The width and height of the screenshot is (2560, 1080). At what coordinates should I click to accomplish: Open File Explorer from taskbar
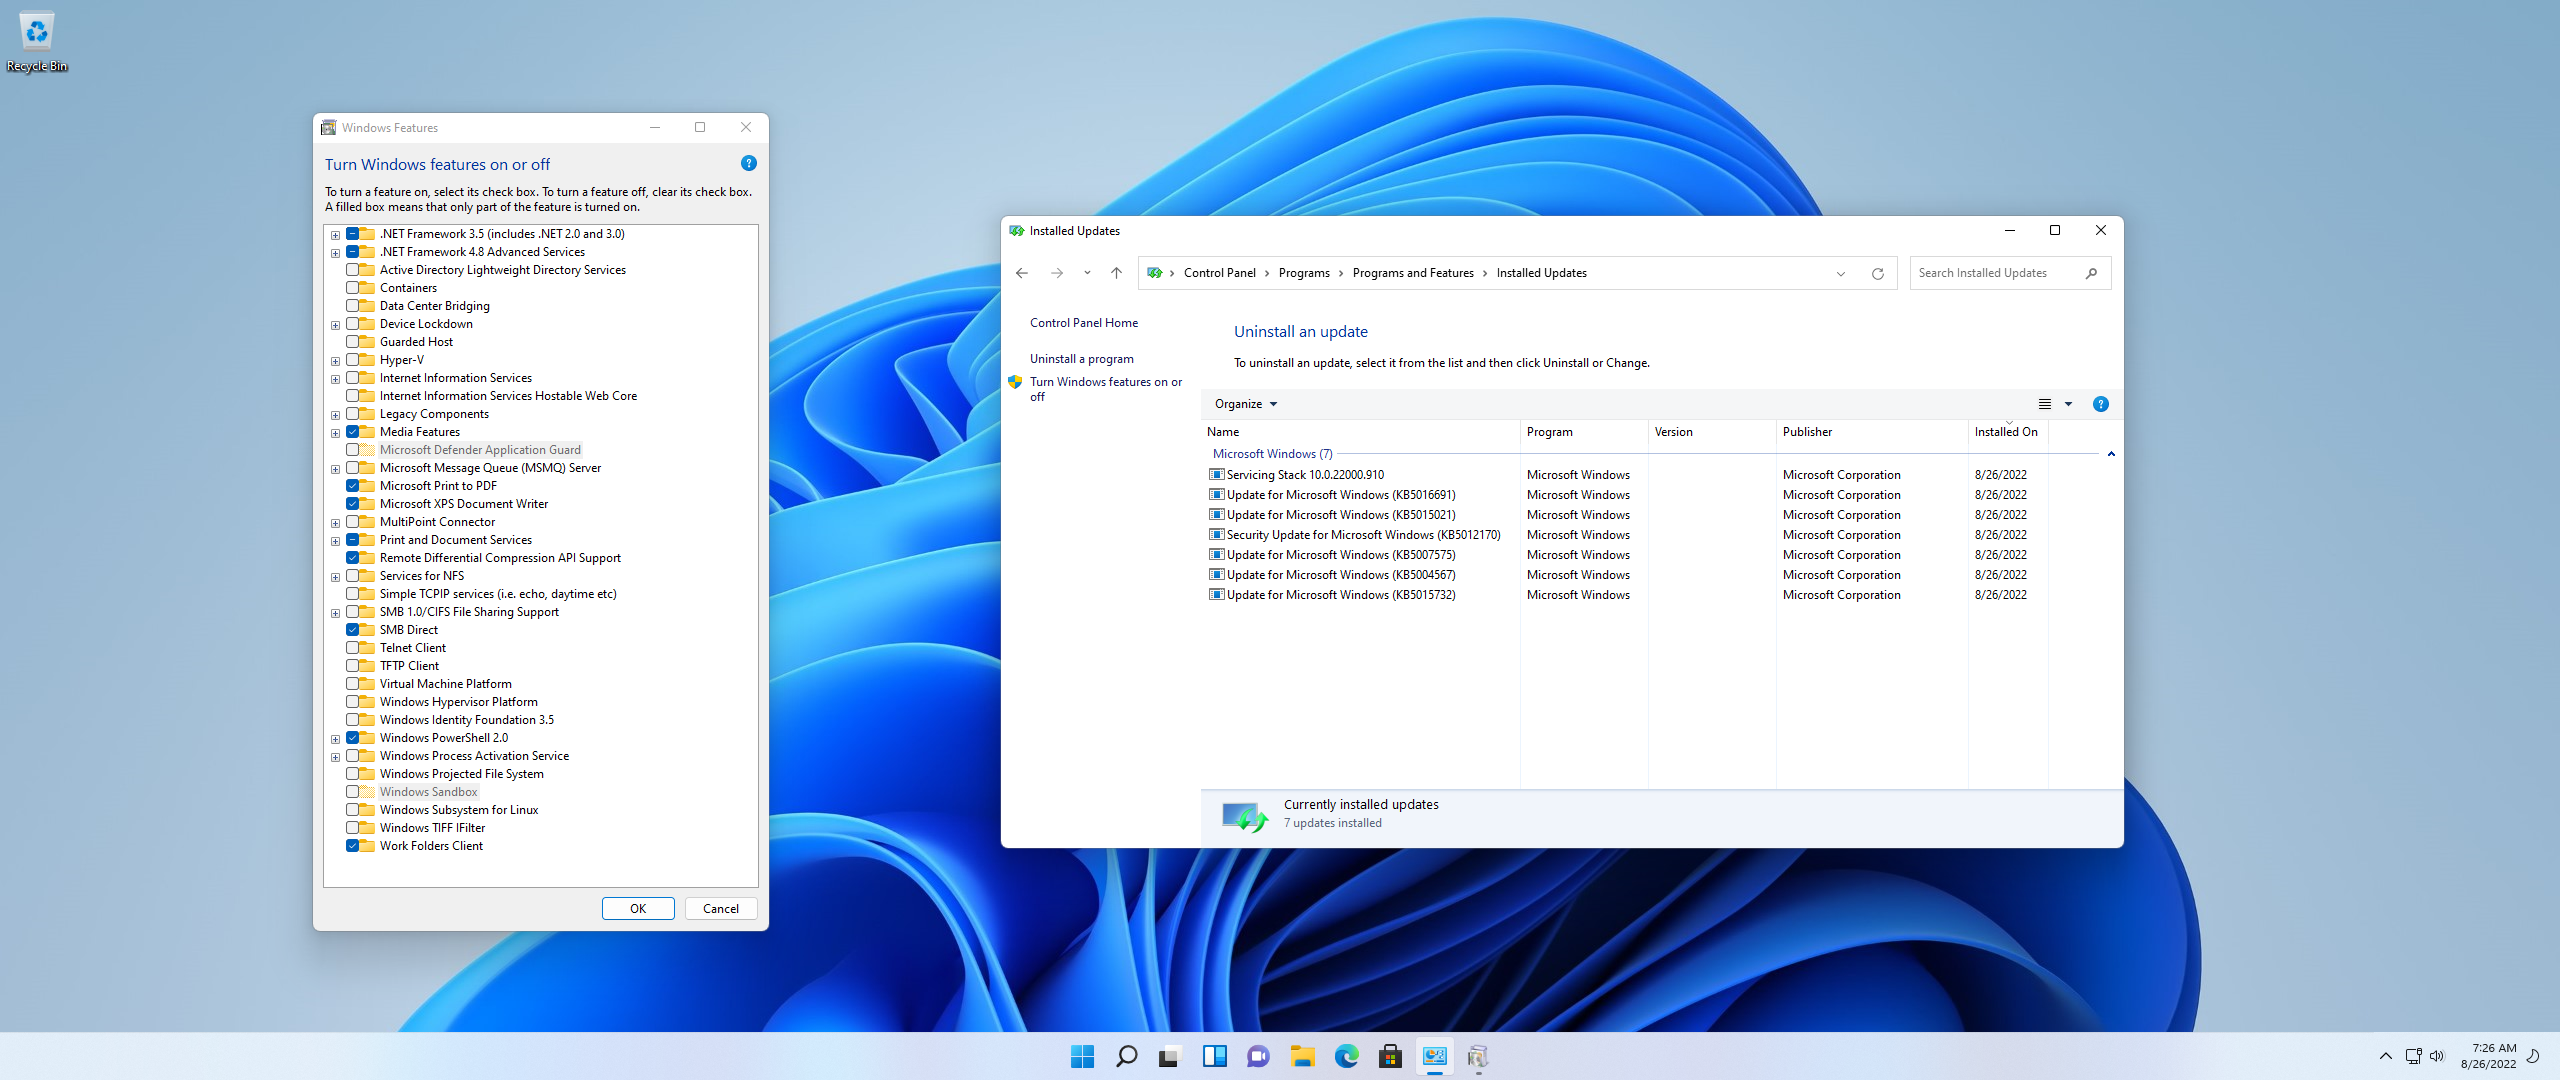(1302, 1056)
